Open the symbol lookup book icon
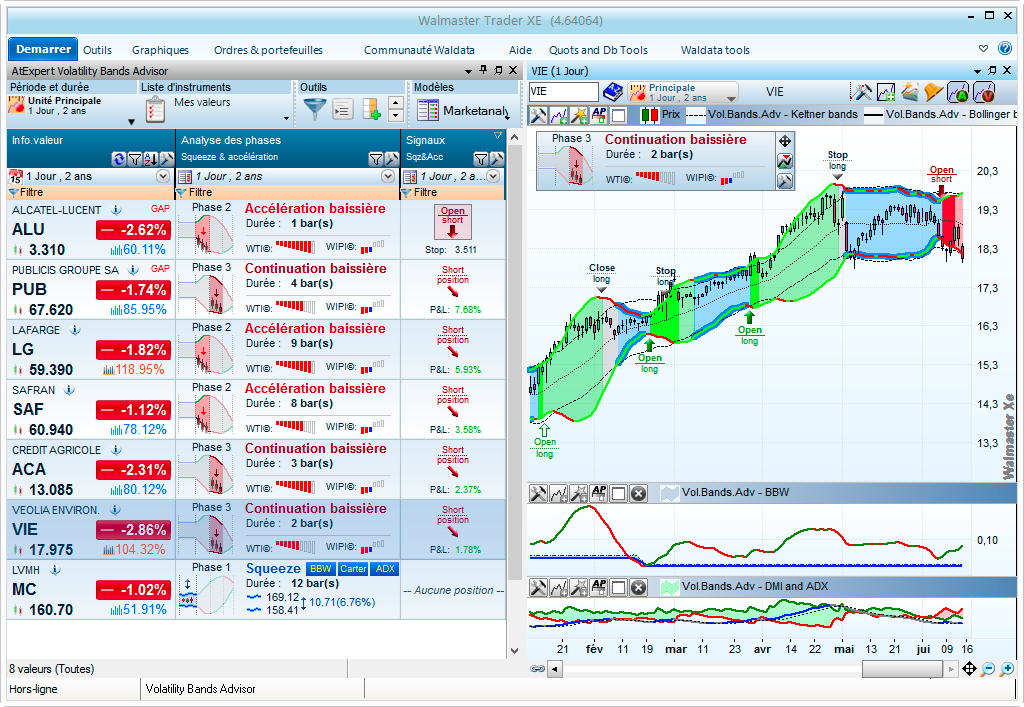 pyautogui.click(x=613, y=92)
